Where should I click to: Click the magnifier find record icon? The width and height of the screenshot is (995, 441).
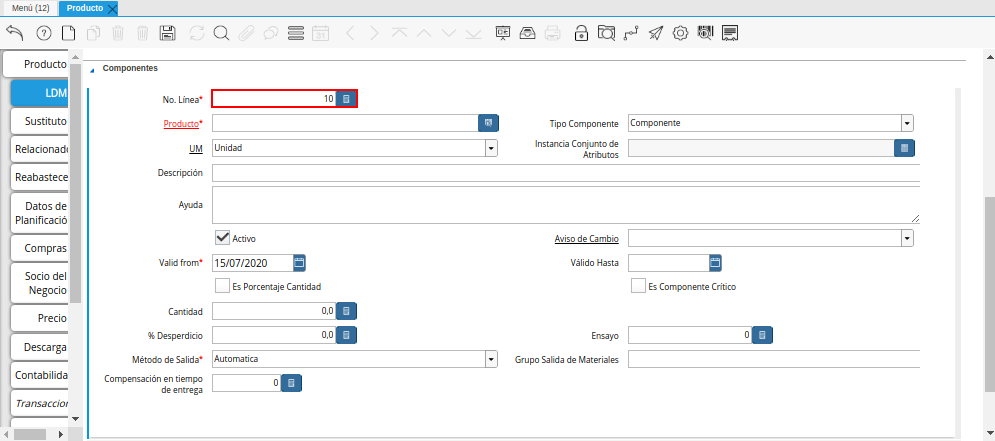click(221, 33)
